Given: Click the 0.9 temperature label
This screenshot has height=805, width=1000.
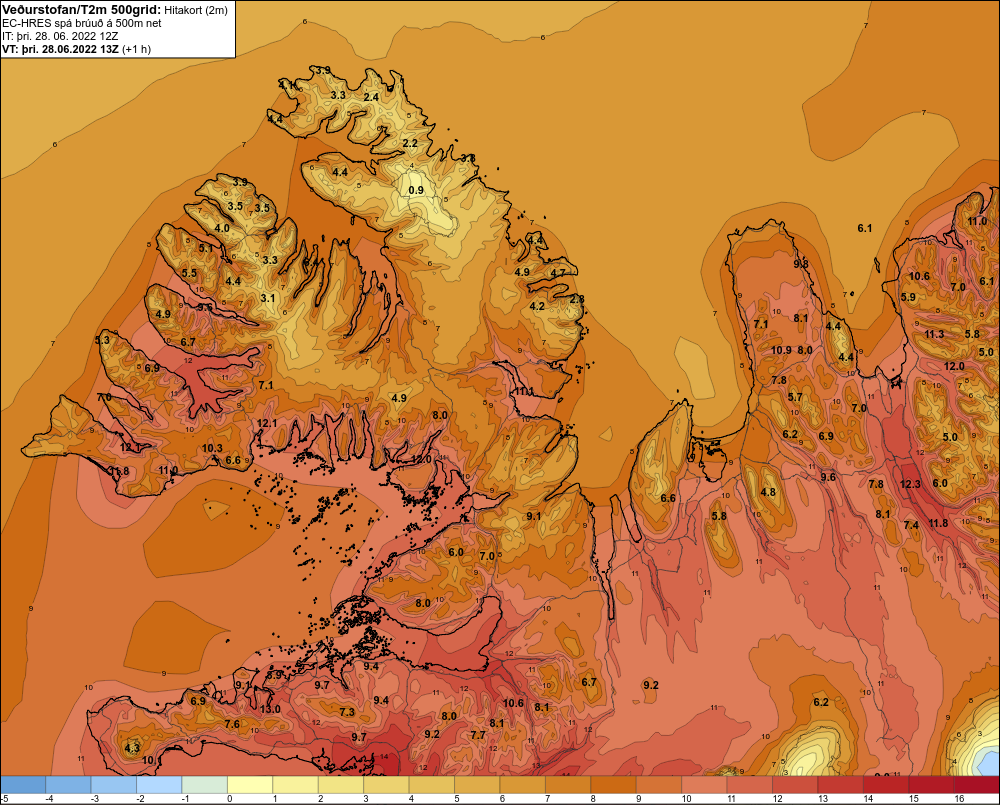Looking at the screenshot, I should pyautogui.click(x=416, y=190).
